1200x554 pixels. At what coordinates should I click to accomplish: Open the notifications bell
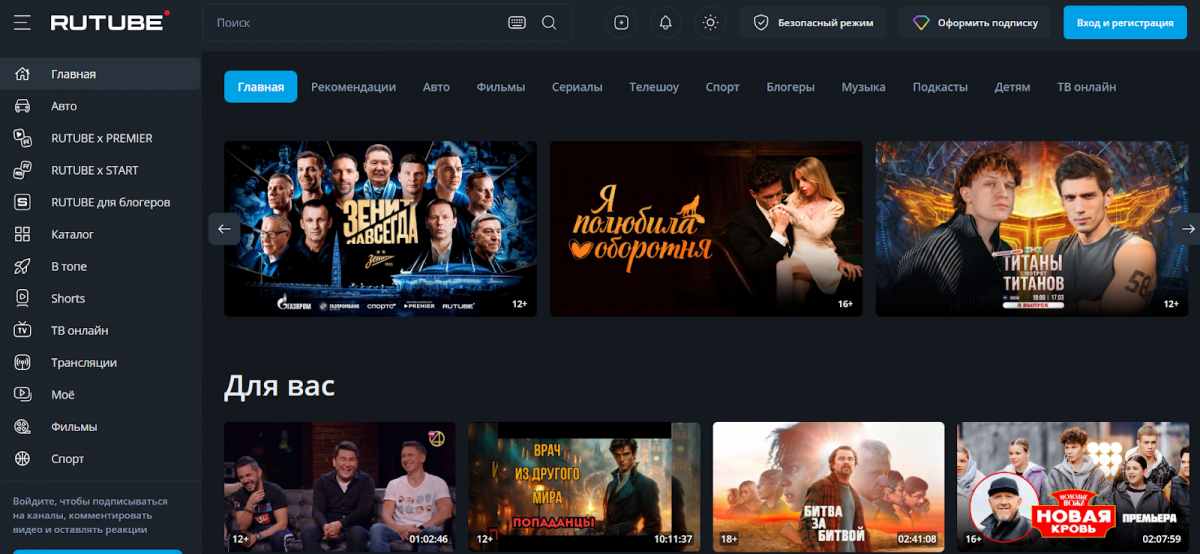pos(665,22)
